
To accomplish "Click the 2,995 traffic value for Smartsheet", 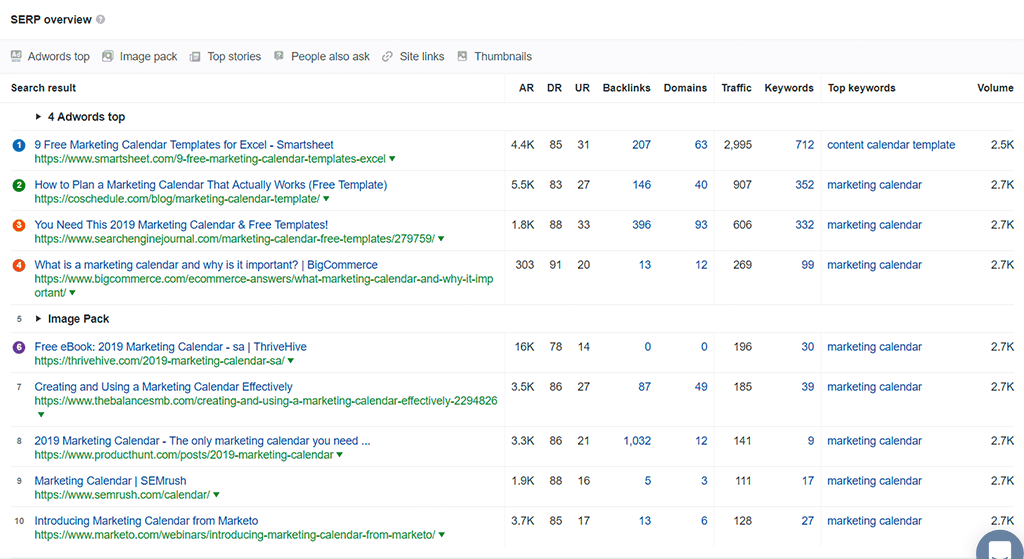I will (737, 145).
